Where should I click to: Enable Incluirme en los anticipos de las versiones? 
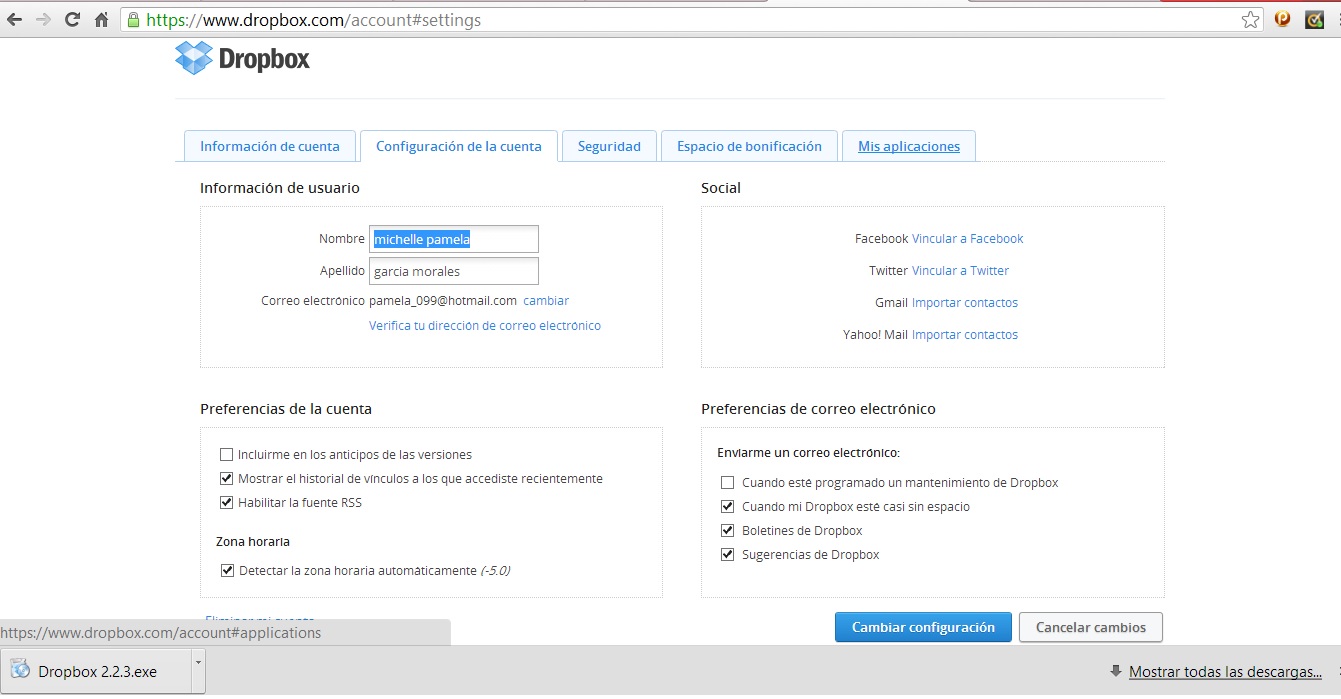(227, 454)
